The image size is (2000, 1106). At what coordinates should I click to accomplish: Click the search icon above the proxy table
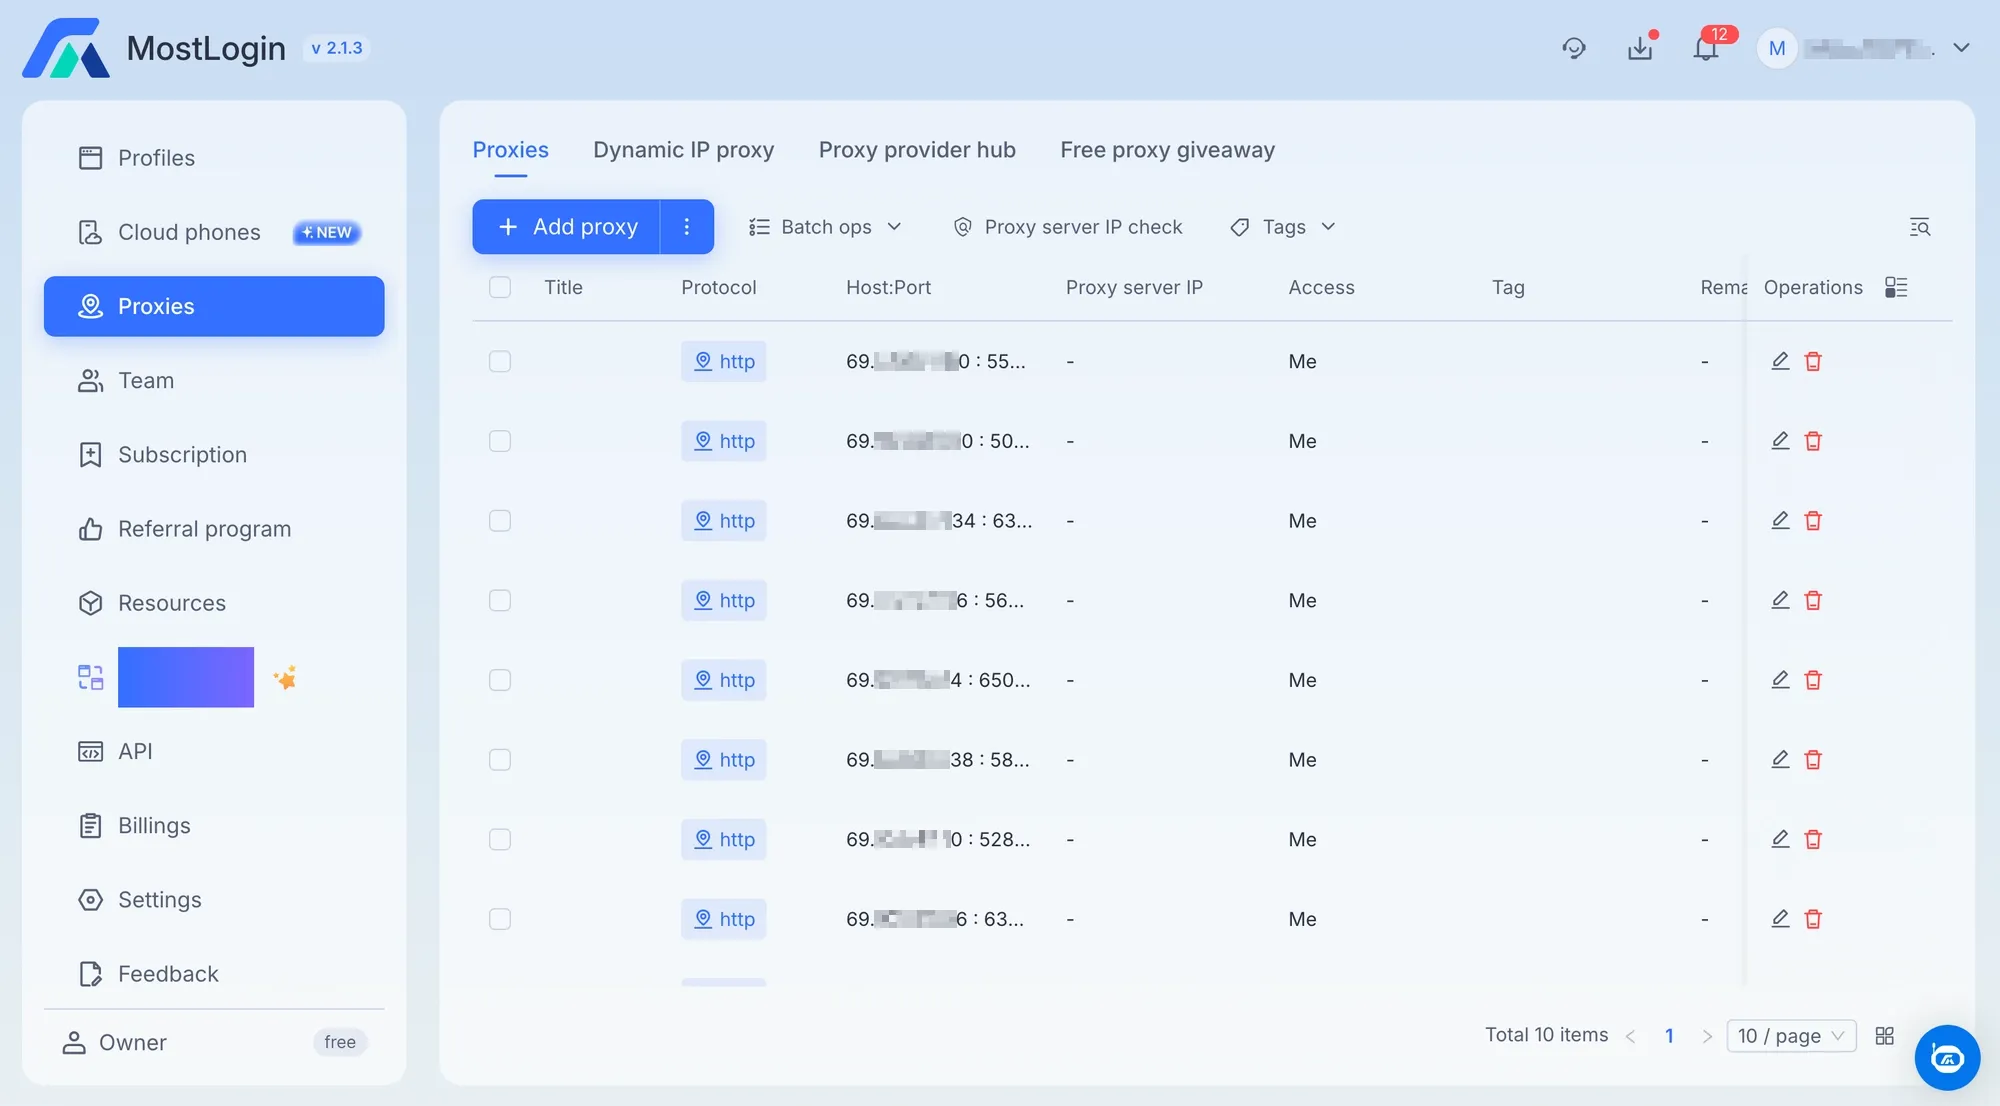click(x=1920, y=226)
